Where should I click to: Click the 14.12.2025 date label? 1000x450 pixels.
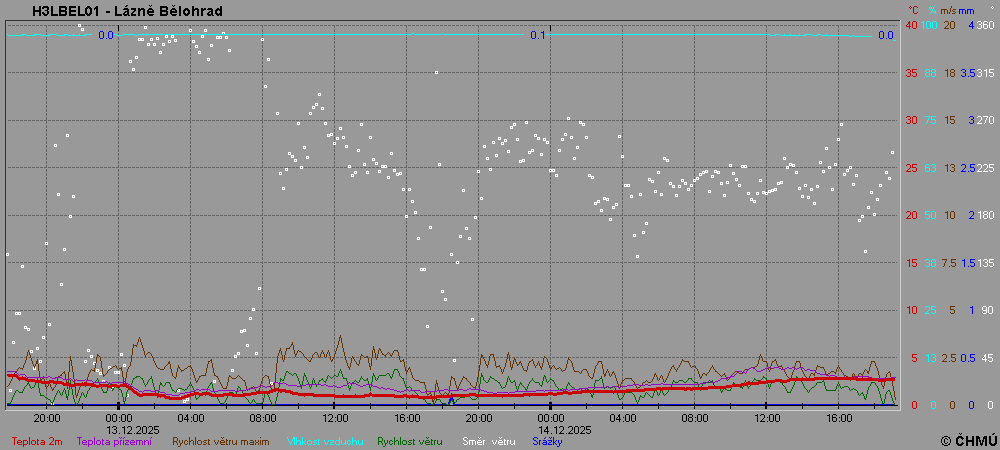565,429
